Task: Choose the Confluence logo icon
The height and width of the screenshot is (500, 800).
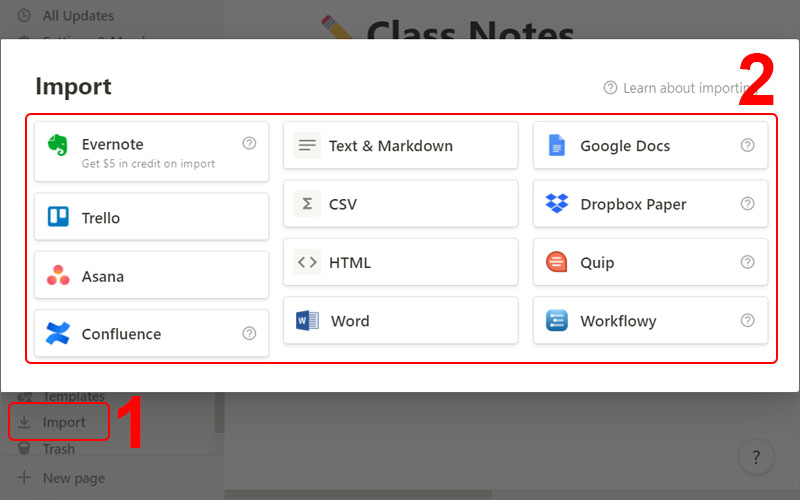Action: [58, 333]
